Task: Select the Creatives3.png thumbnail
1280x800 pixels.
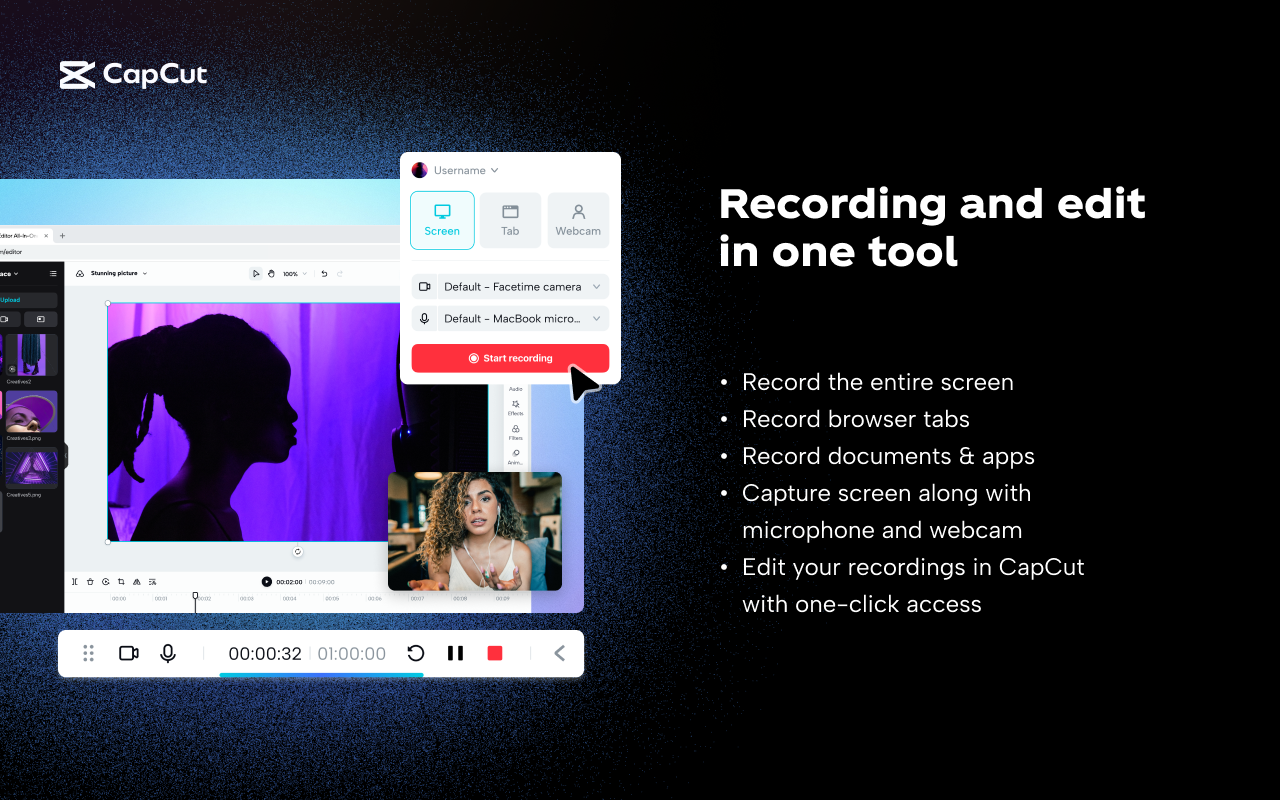Action: [31, 410]
